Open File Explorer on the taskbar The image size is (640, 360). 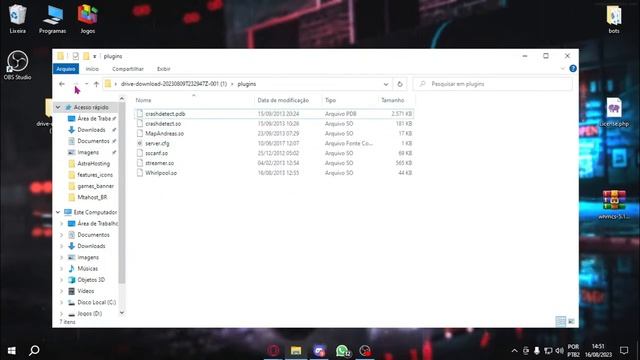(x=296, y=351)
